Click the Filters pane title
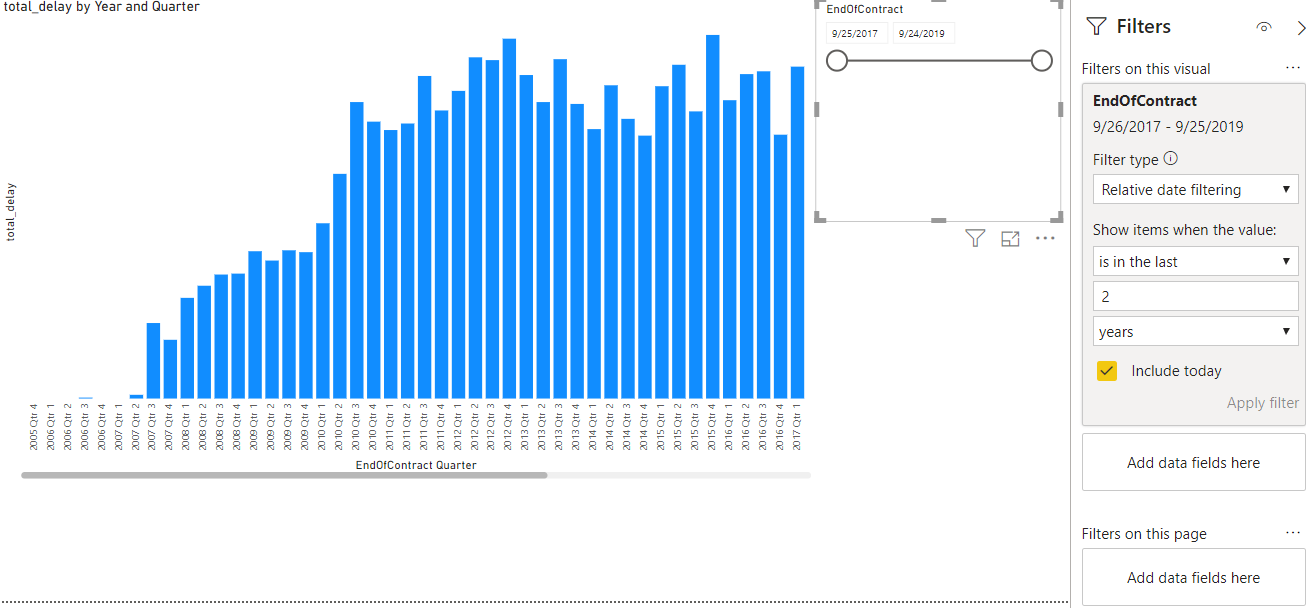The height and width of the screenshot is (608, 1306). click(x=1143, y=27)
